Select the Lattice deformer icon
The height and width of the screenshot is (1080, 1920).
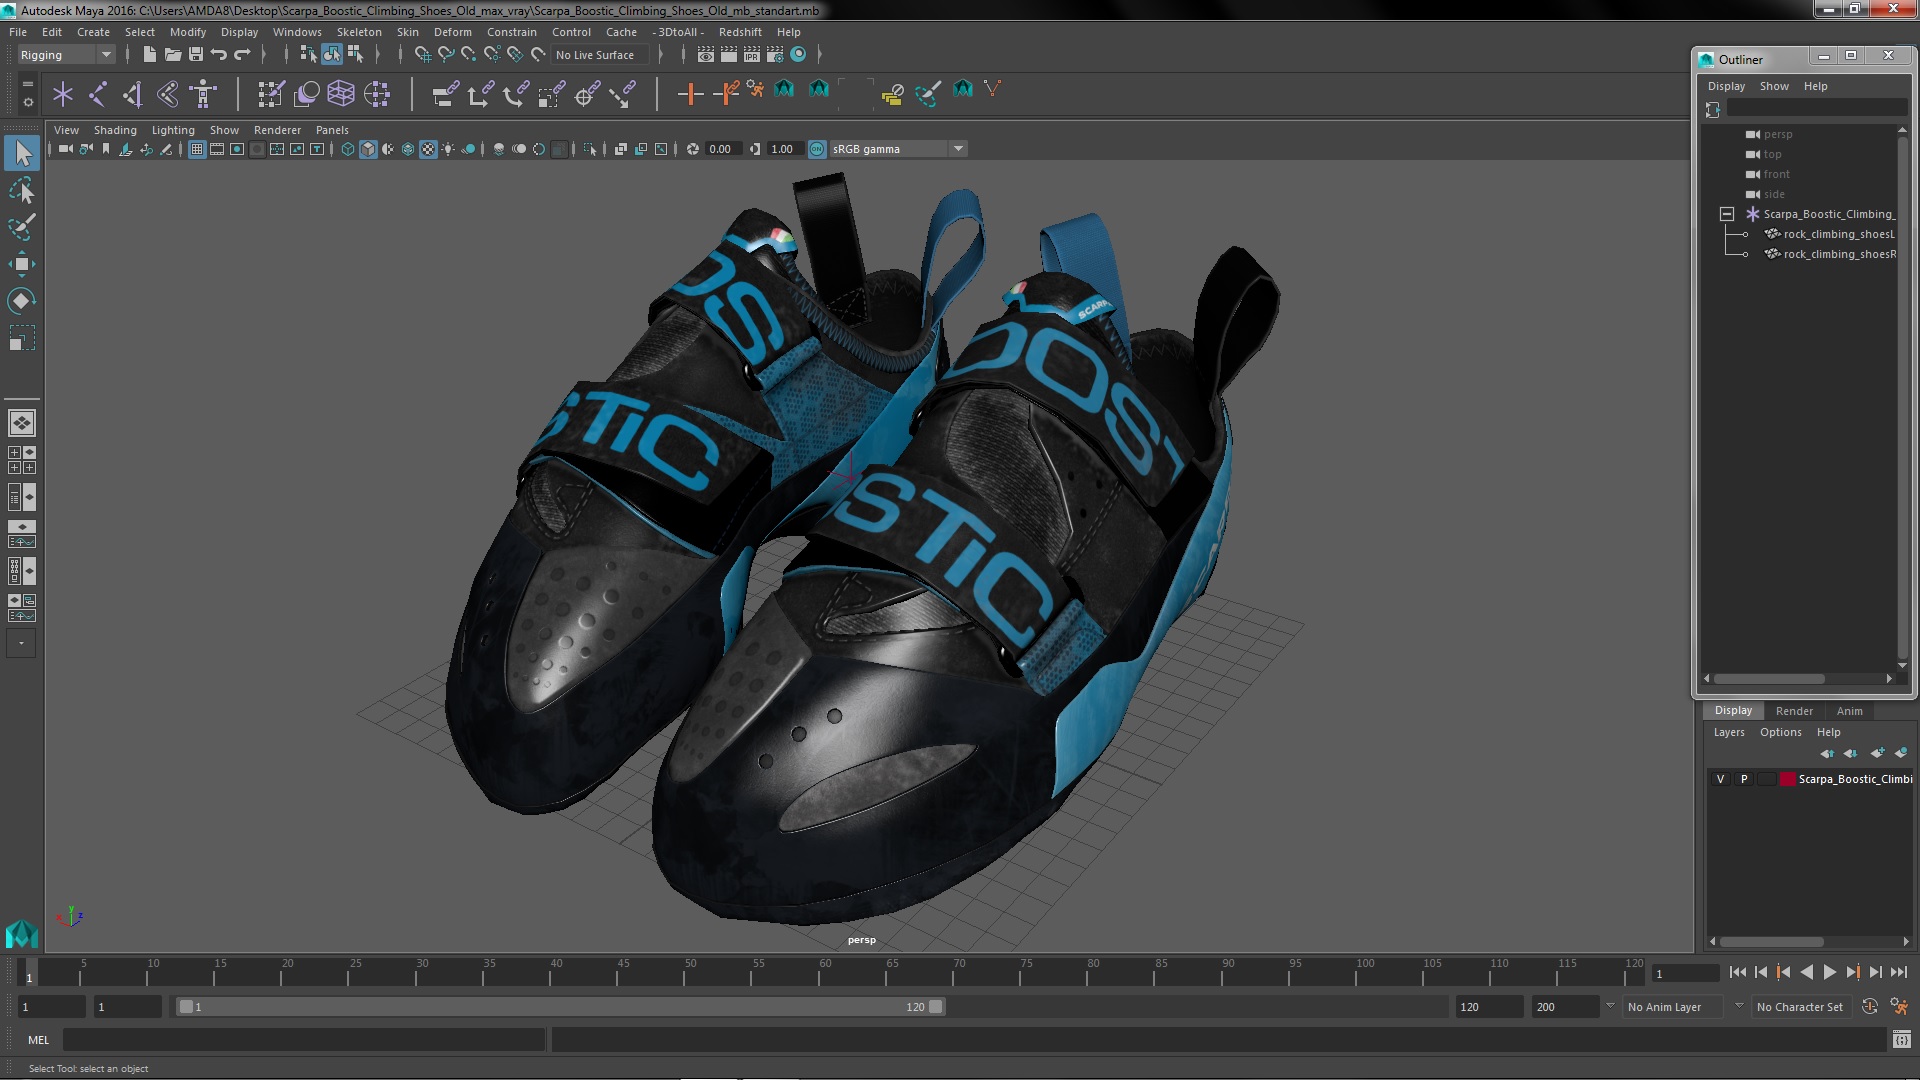click(341, 94)
